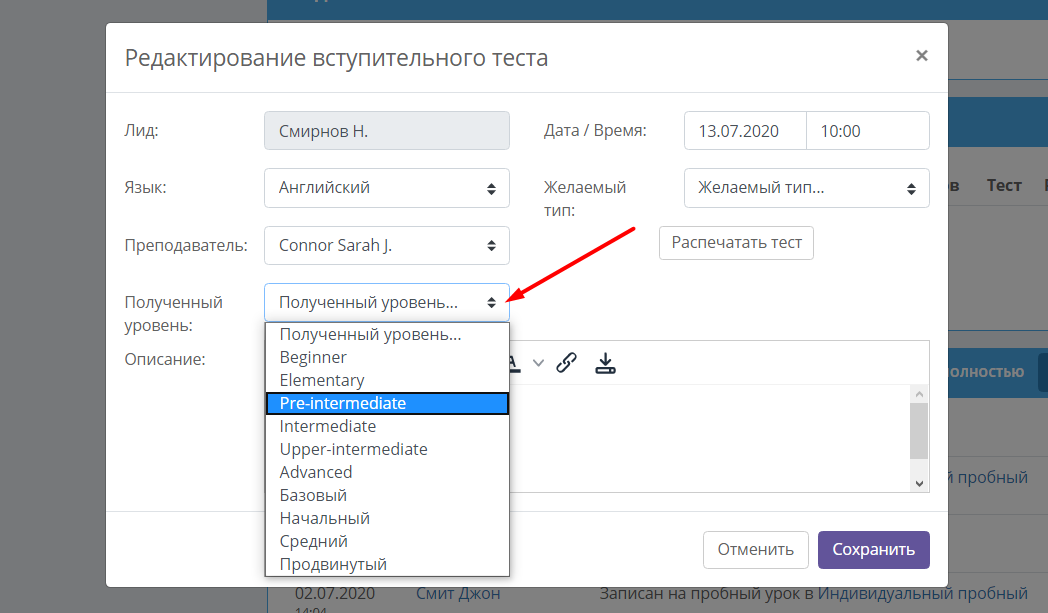Click the Распечатать тест button
Viewport: 1048px width, 613px height.
736,243
